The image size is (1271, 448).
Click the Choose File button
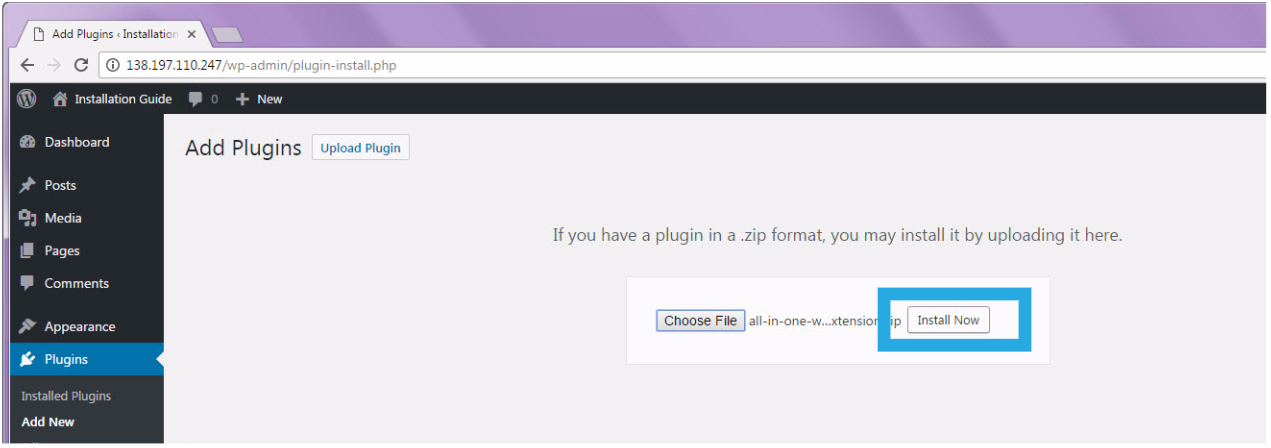coord(700,321)
